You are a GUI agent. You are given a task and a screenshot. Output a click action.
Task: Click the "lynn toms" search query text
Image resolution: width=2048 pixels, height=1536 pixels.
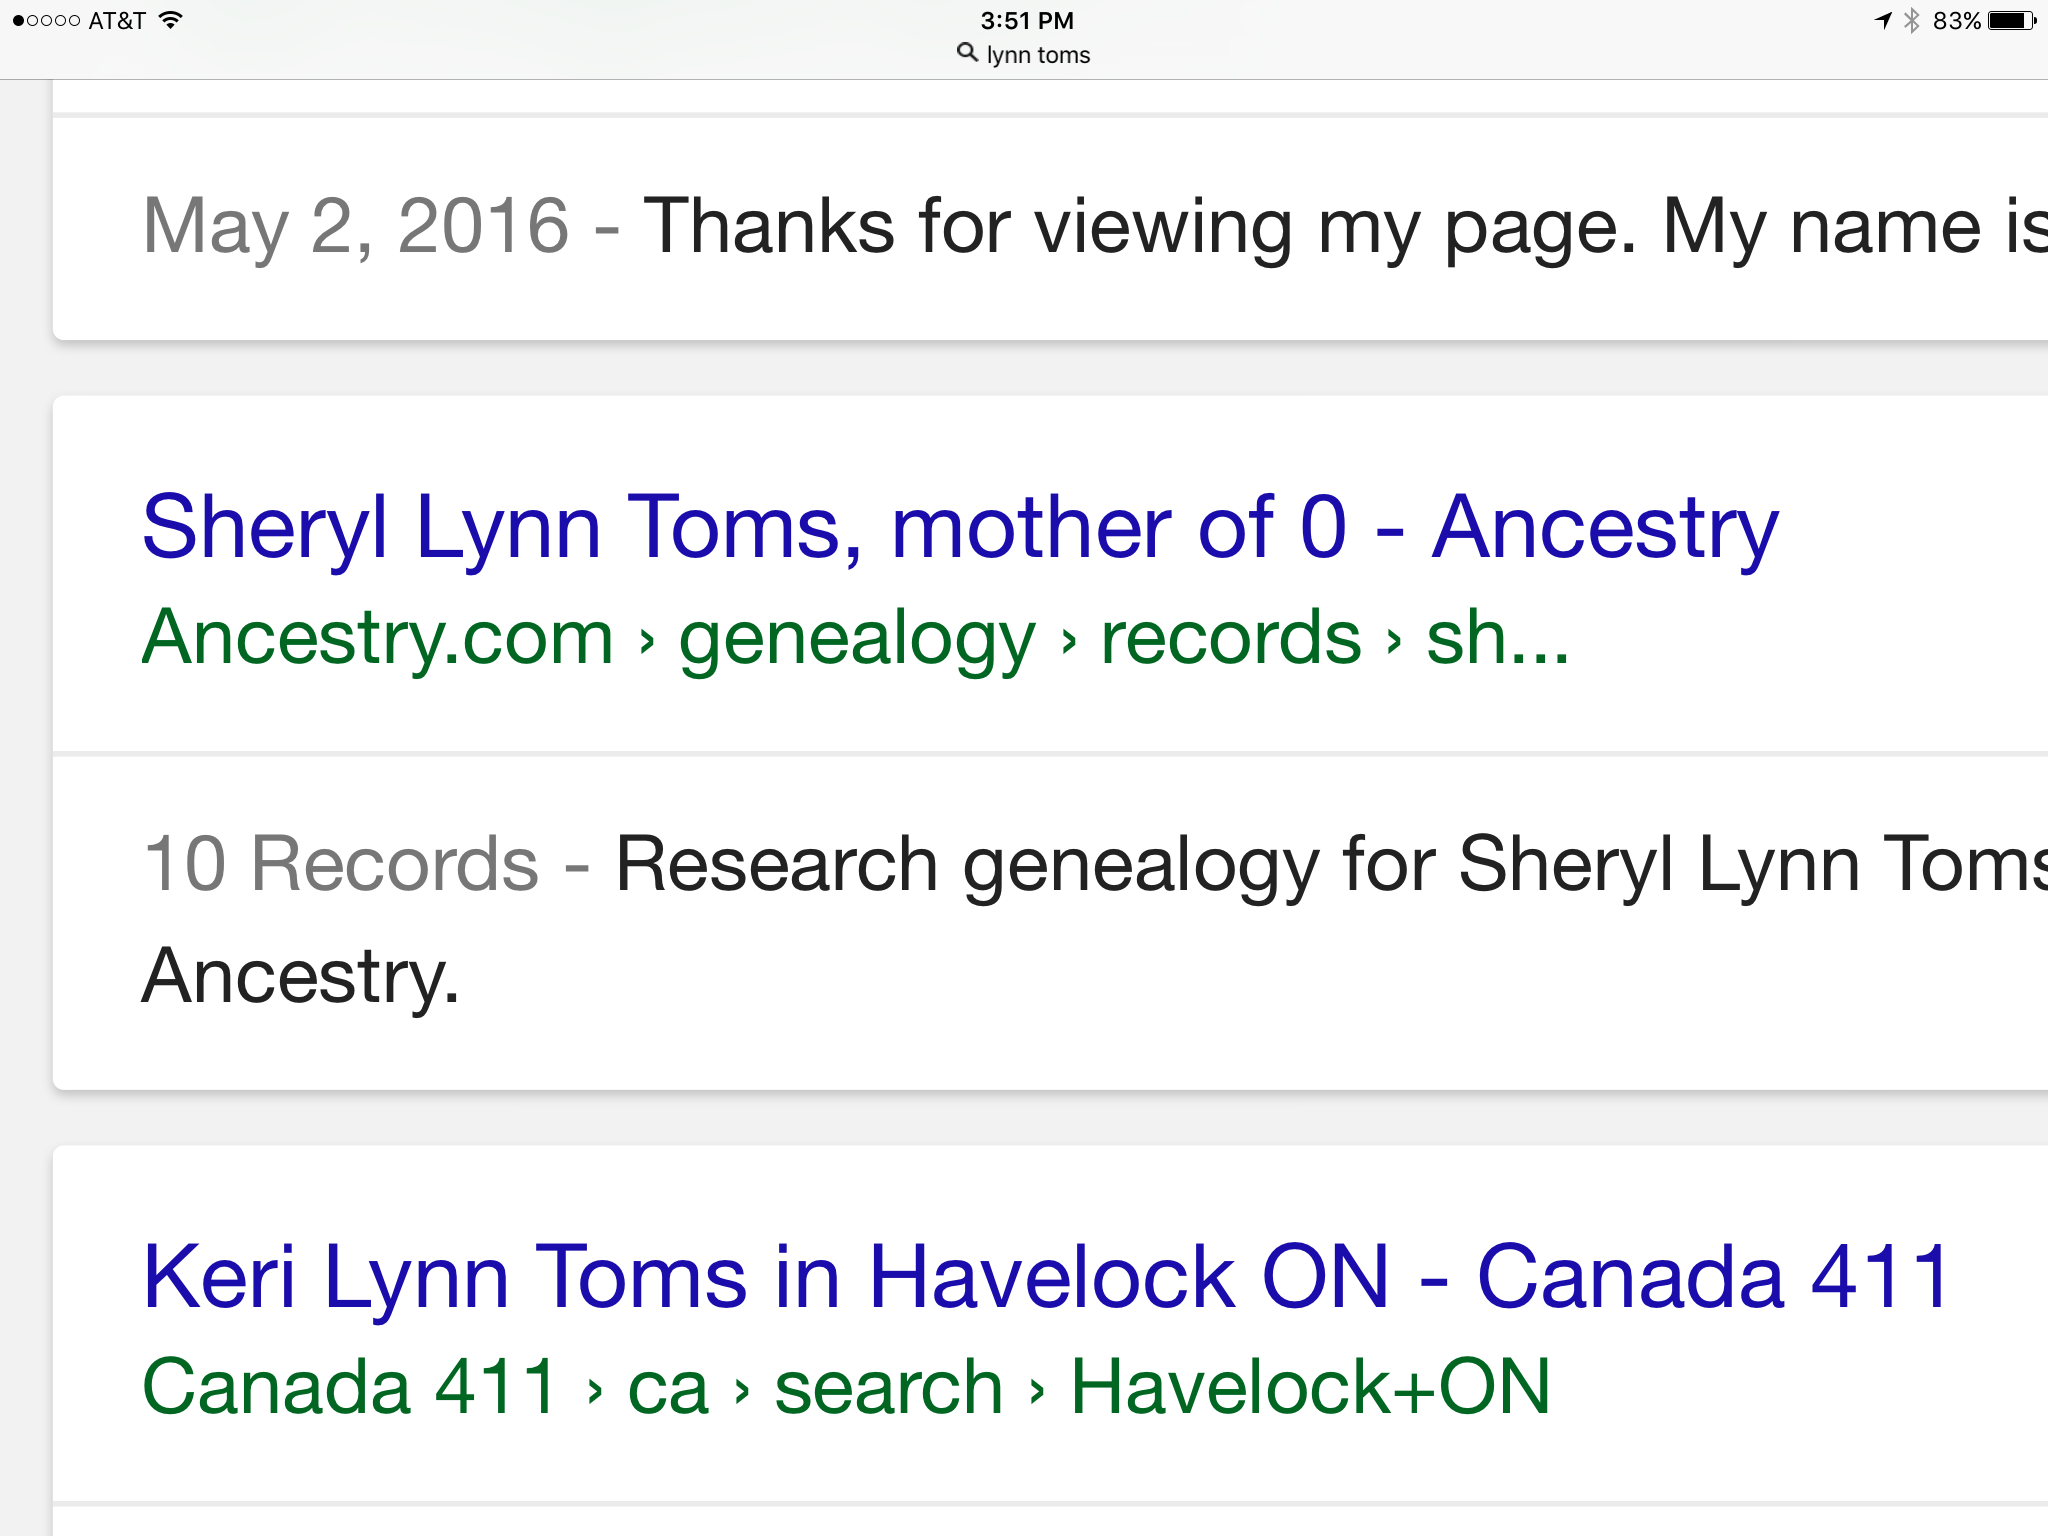(x=1037, y=55)
